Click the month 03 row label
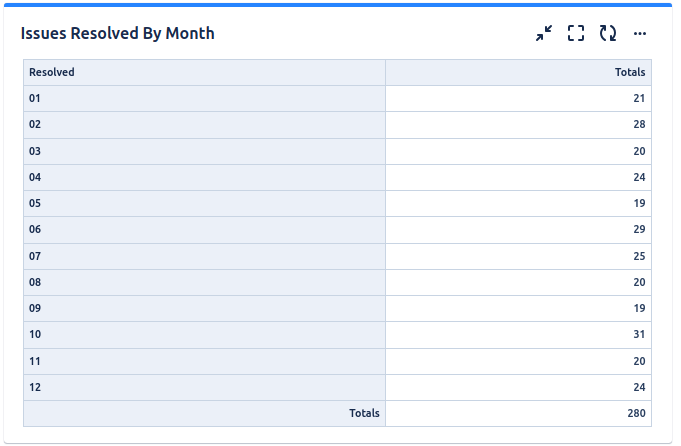 [35, 151]
